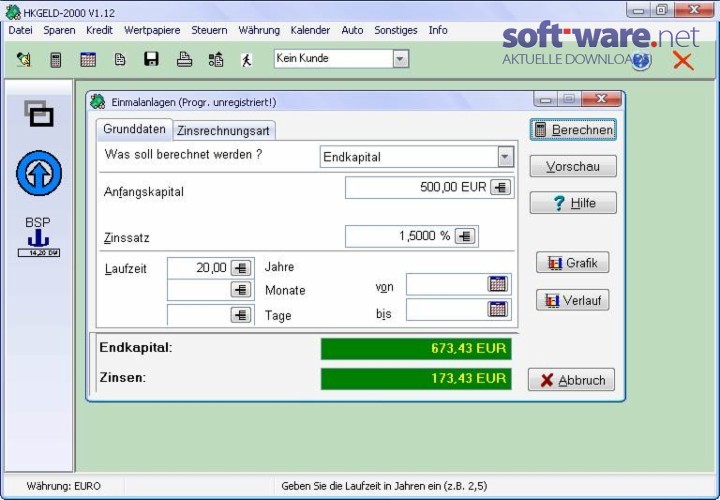Open the Sonstiges menu

(x=396, y=30)
